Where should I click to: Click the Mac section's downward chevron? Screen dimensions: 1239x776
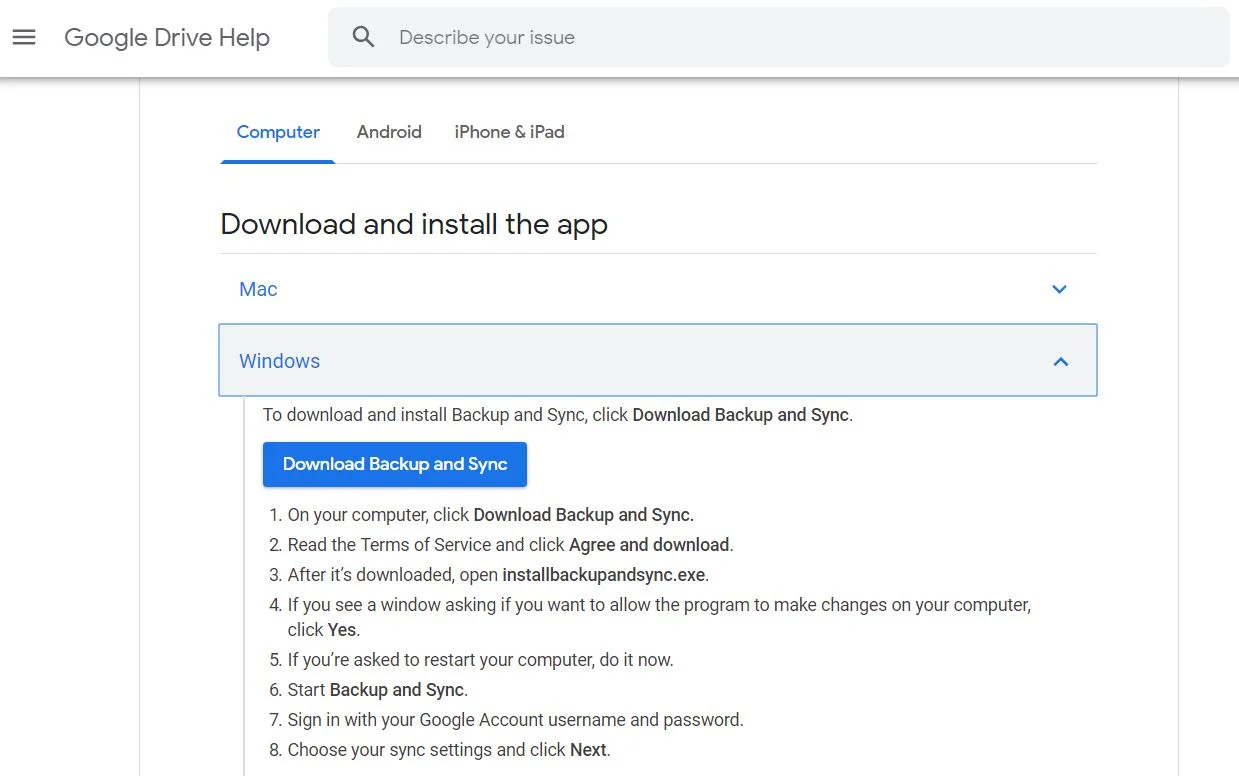tap(1059, 289)
